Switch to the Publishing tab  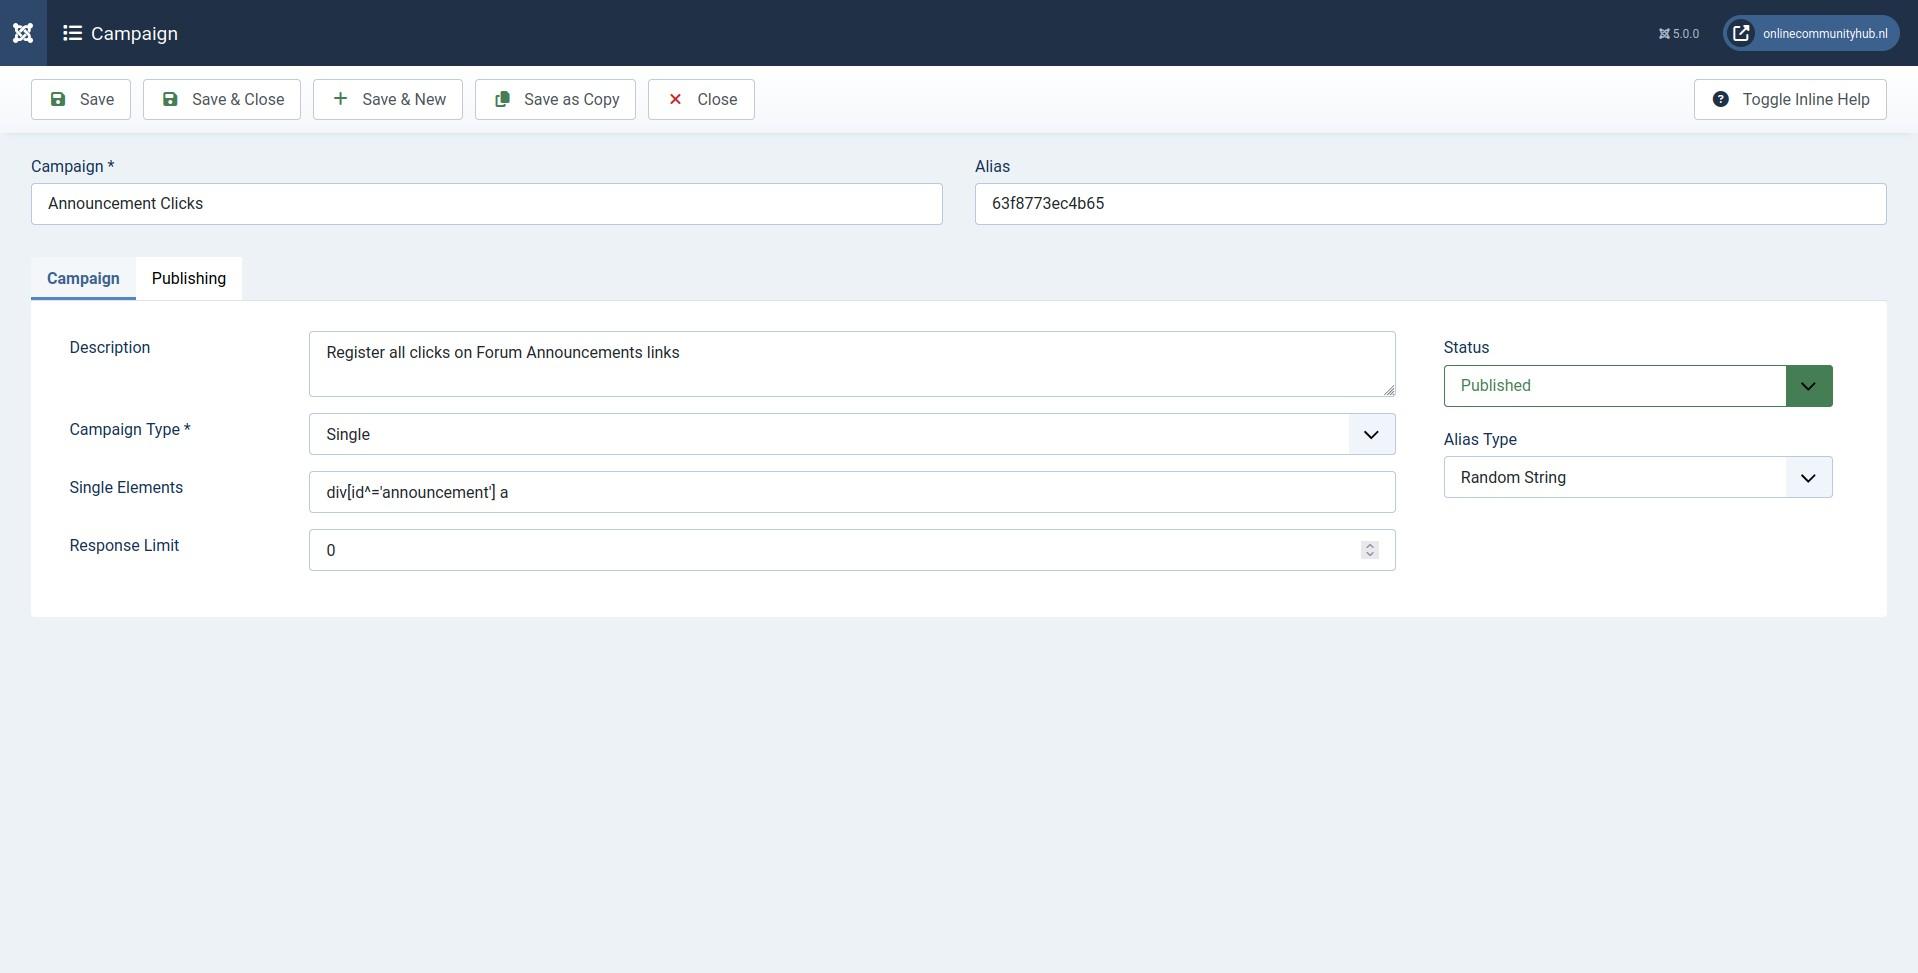189,278
